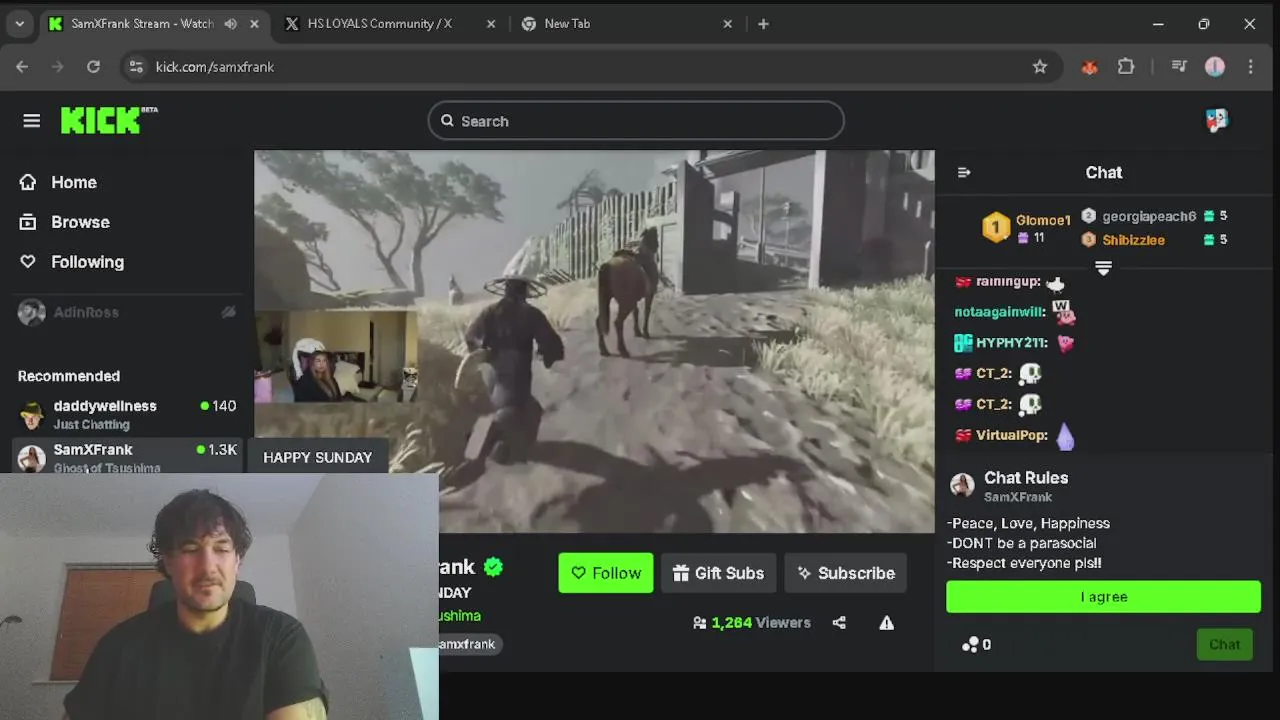Subscribe to SamXFrank channel
Viewport: 1280px width, 720px height.
point(846,573)
